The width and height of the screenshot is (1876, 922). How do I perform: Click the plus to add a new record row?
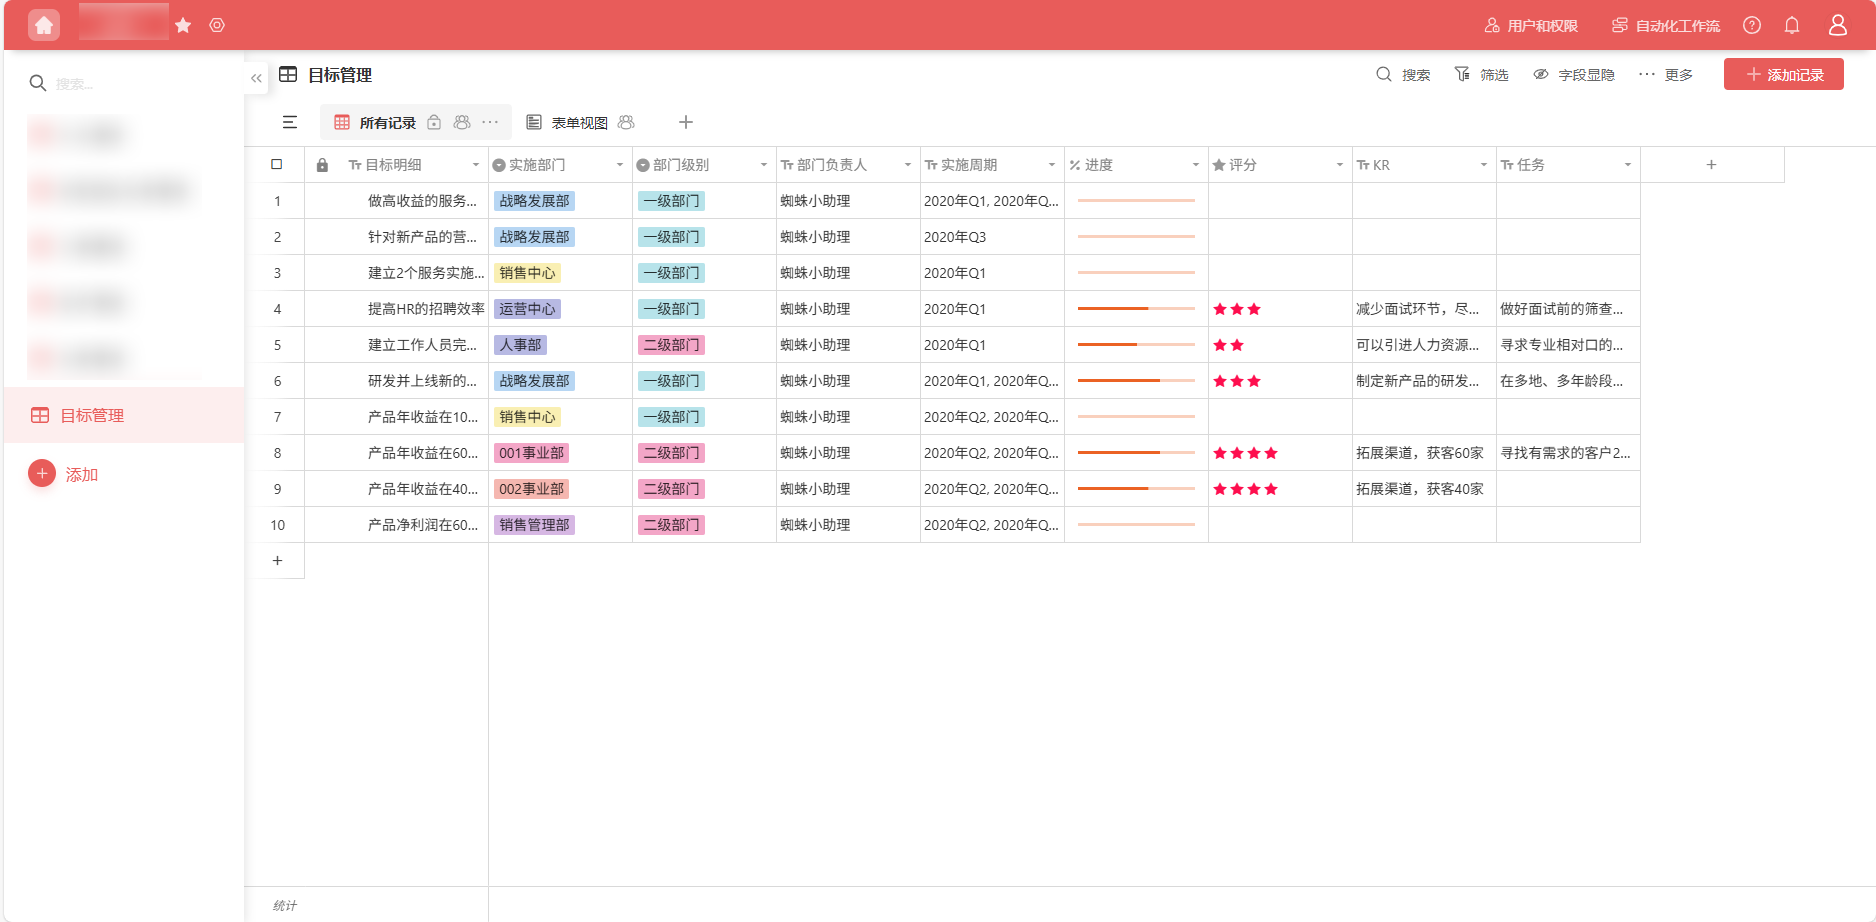[277, 560]
